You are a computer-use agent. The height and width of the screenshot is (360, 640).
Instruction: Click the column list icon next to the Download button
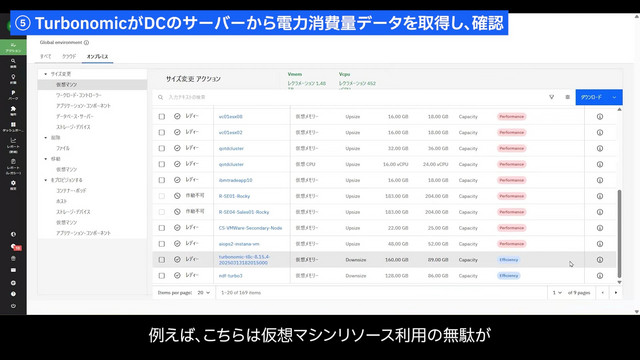[x=567, y=97]
